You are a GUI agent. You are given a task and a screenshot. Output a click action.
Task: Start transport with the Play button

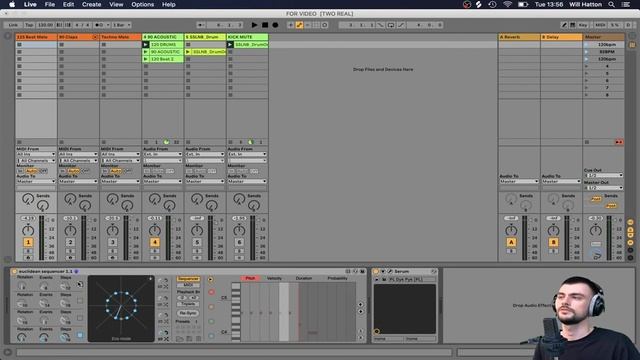[x=254, y=25]
